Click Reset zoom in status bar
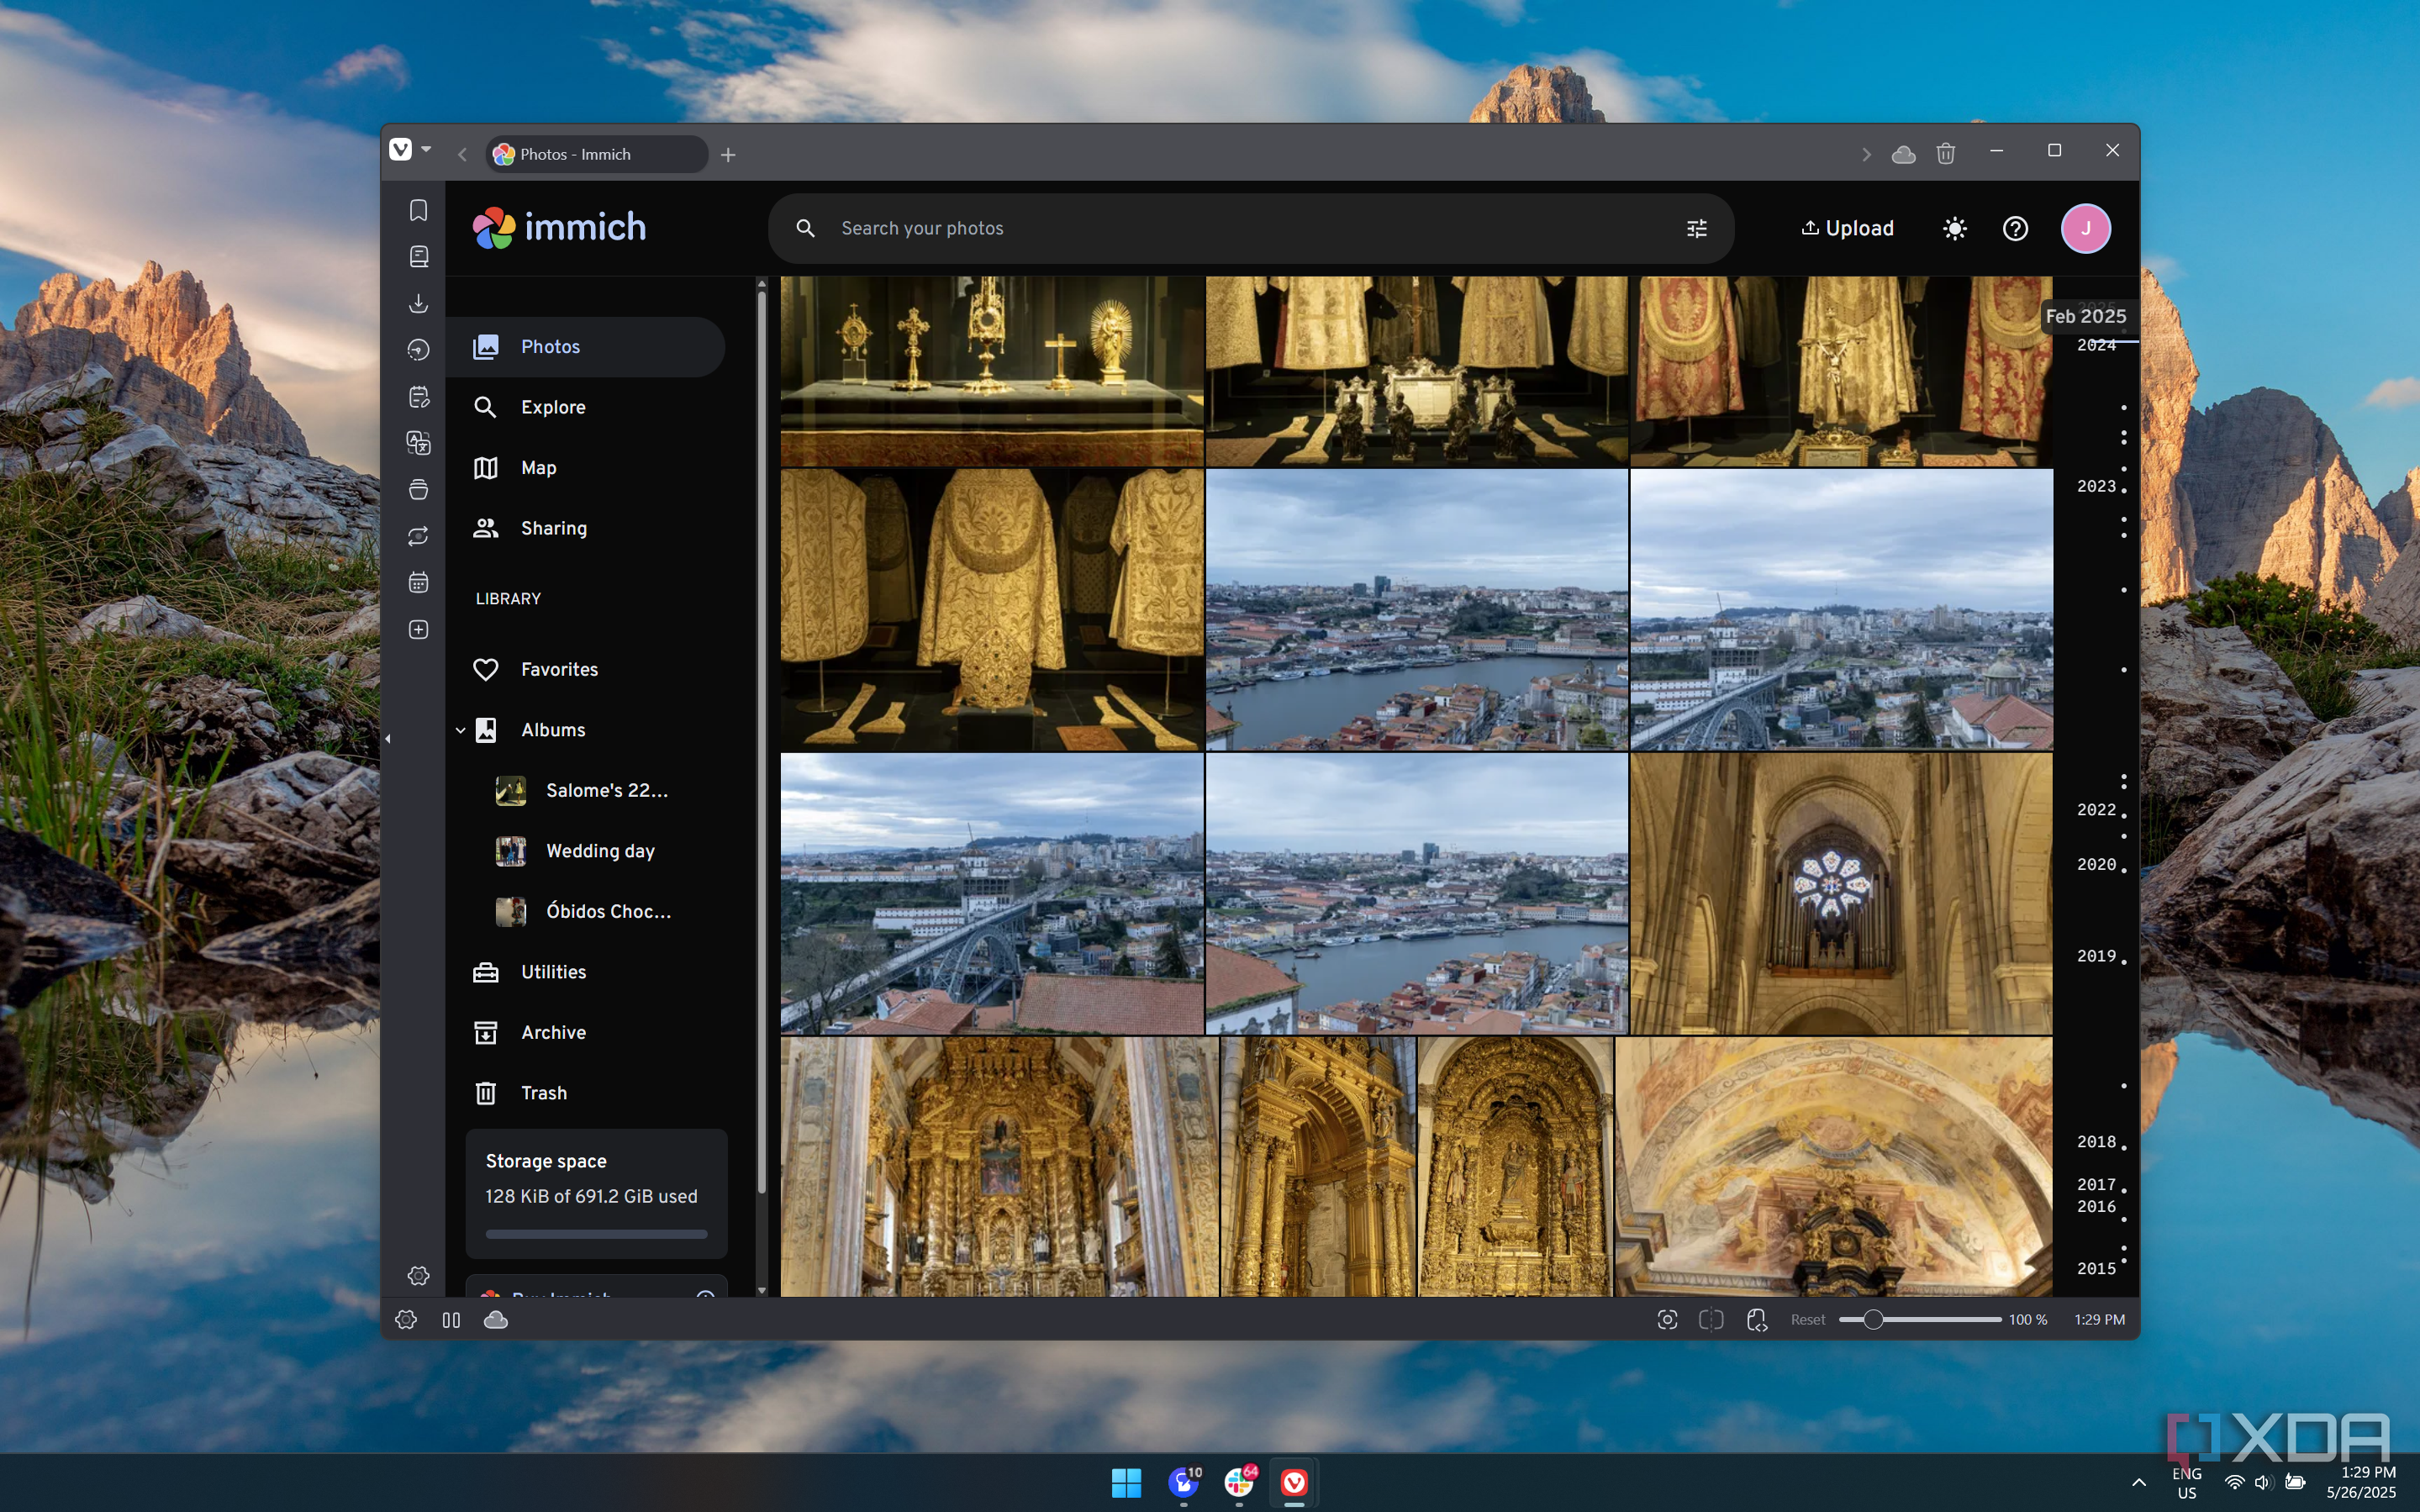Screen dimensions: 2420x1512 (1807, 1320)
